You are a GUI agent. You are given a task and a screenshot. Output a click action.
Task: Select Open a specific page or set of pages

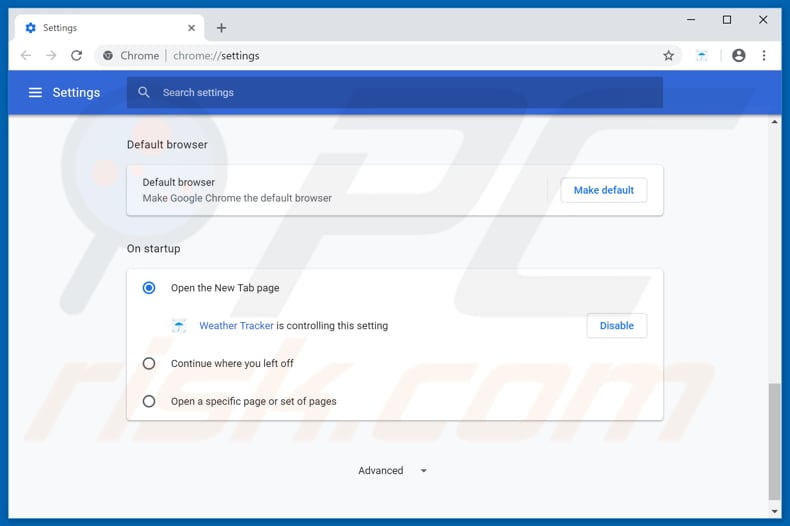[149, 401]
